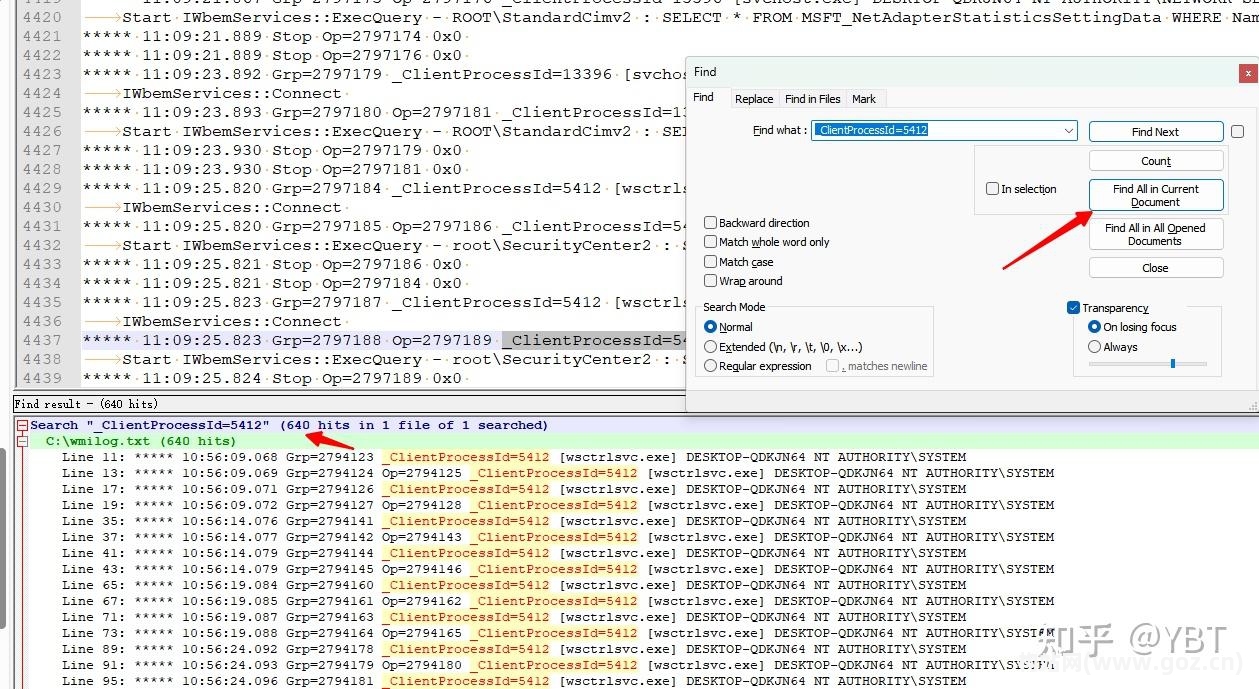Toggle Match whole word only
Screen dimensions: 1259x689
pos(711,242)
